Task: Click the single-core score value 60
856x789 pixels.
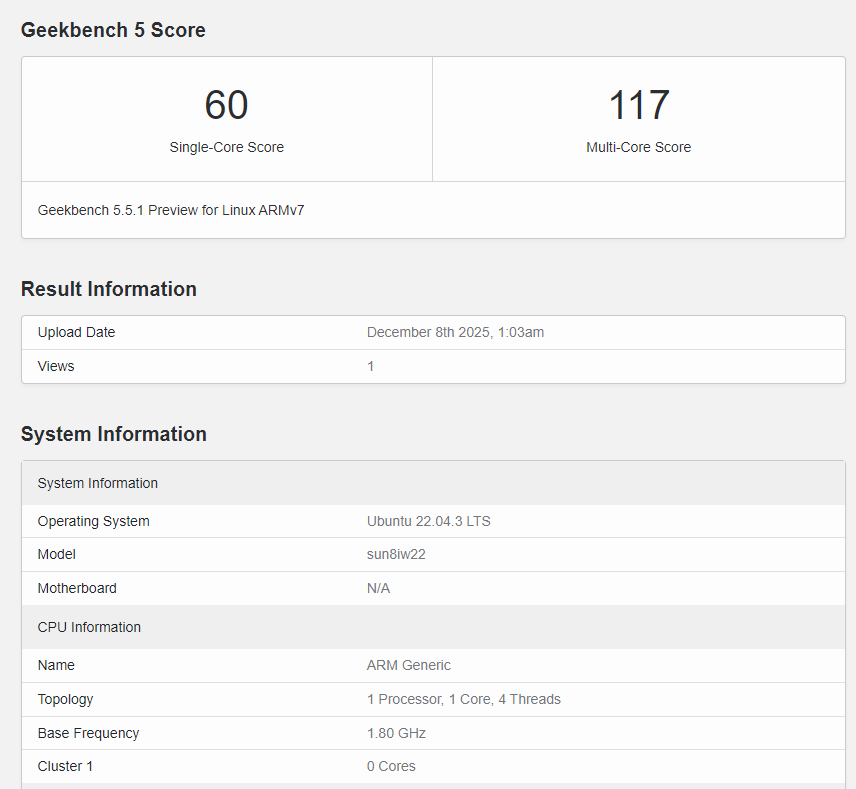Action: 227,105
